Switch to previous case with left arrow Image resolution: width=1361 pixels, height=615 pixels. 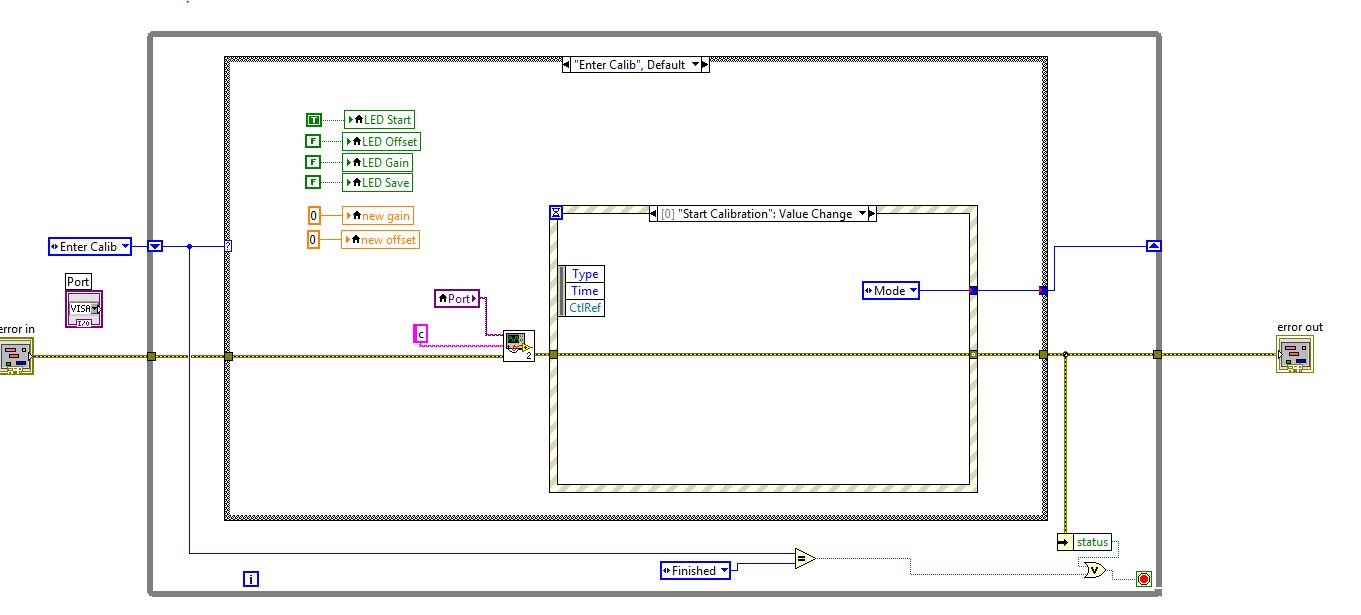[x=567, y=64]
